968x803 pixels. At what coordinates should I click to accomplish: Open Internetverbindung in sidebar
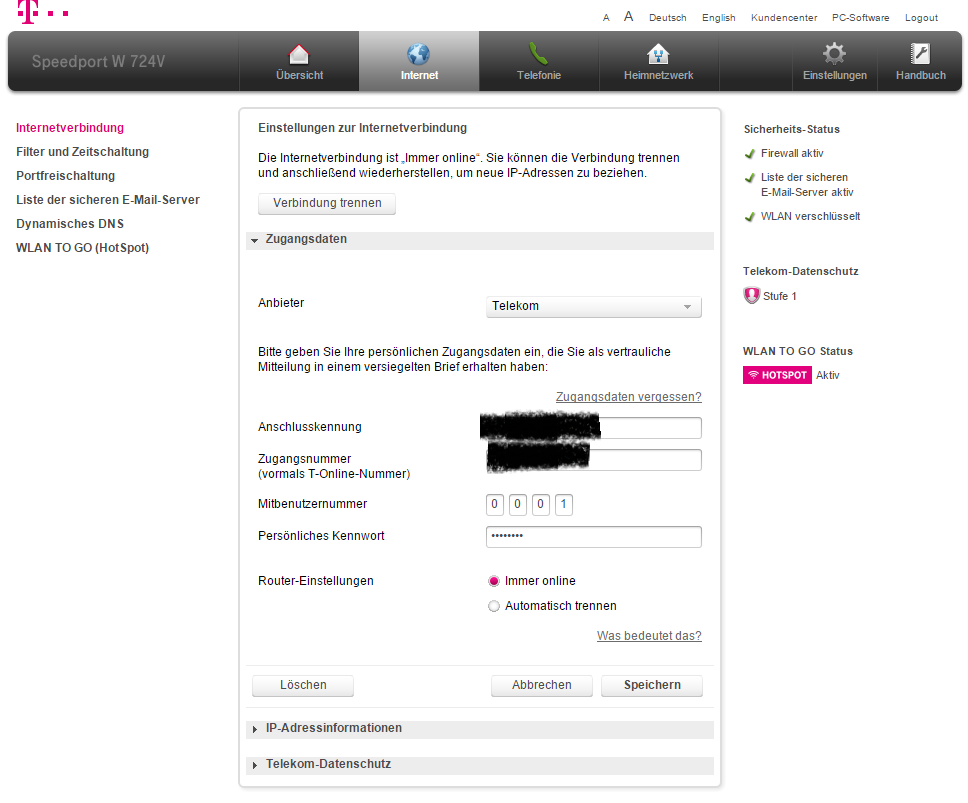coord(70,128)
